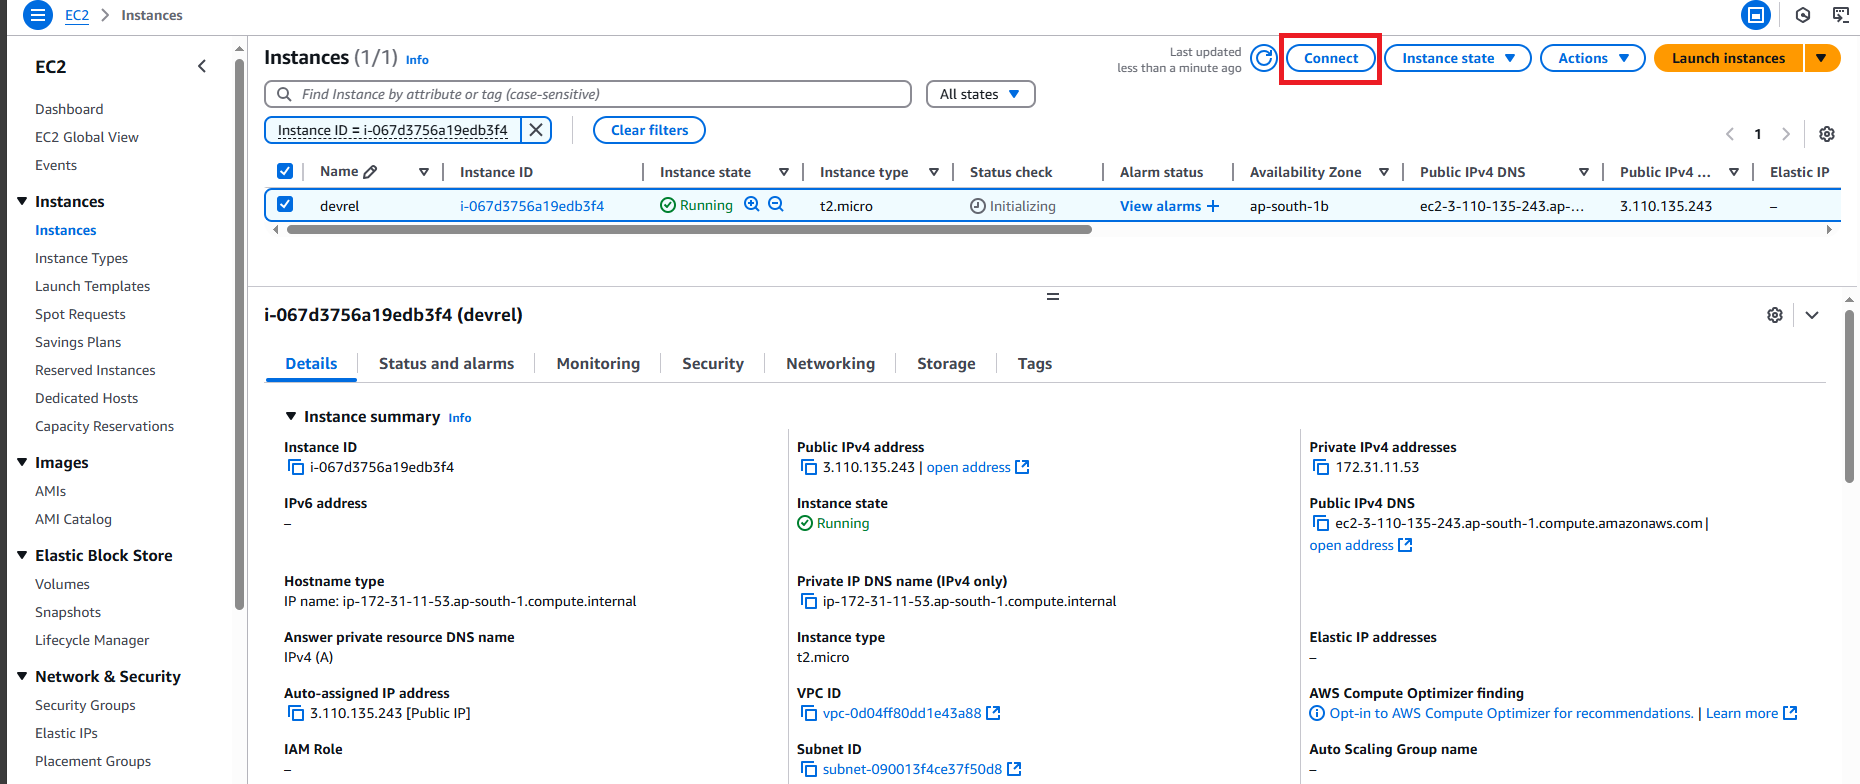Viewport: 1860px width, 784px height.
Task: Copy the auto-assigned IP address
Action: coord(296,713)
